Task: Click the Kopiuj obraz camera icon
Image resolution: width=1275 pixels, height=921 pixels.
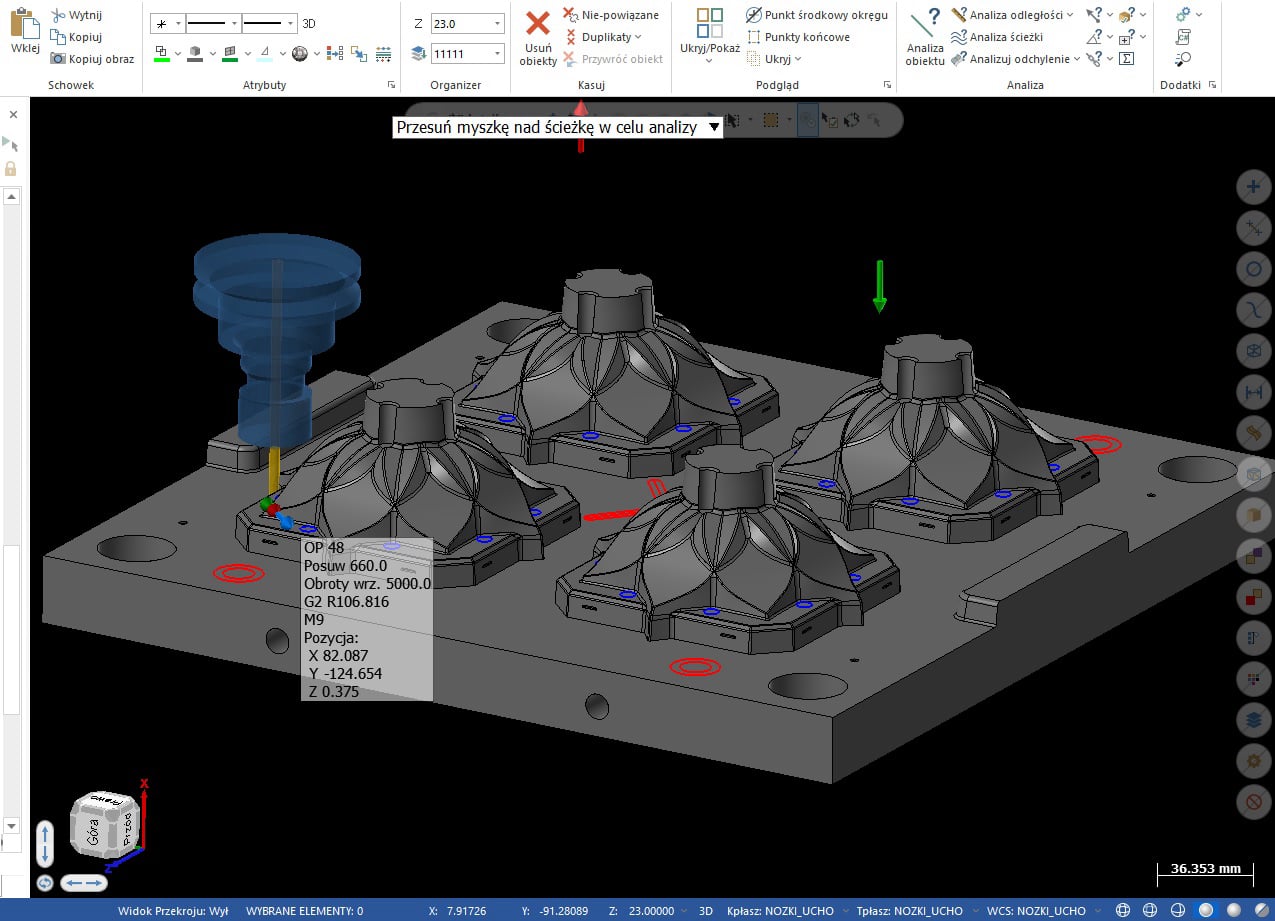Action: [59, 59]
